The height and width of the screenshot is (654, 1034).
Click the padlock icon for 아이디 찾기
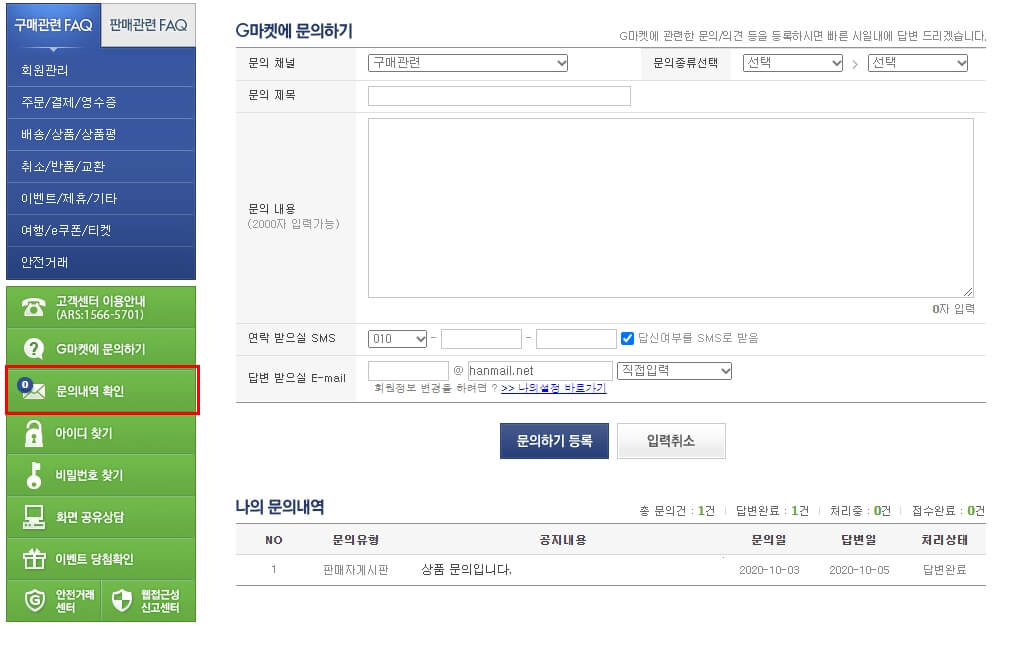click(x=33, y=433)
